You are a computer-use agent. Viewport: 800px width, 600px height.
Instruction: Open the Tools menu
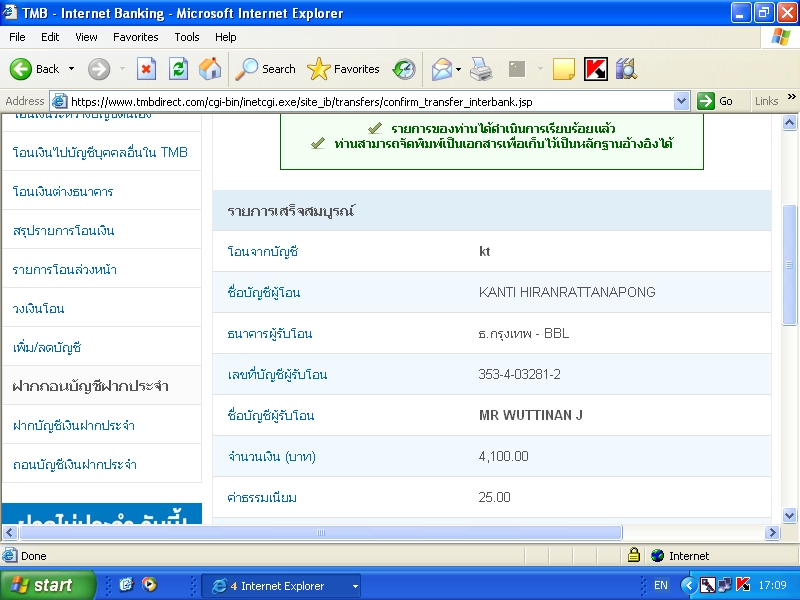click(x=187, y=37)
